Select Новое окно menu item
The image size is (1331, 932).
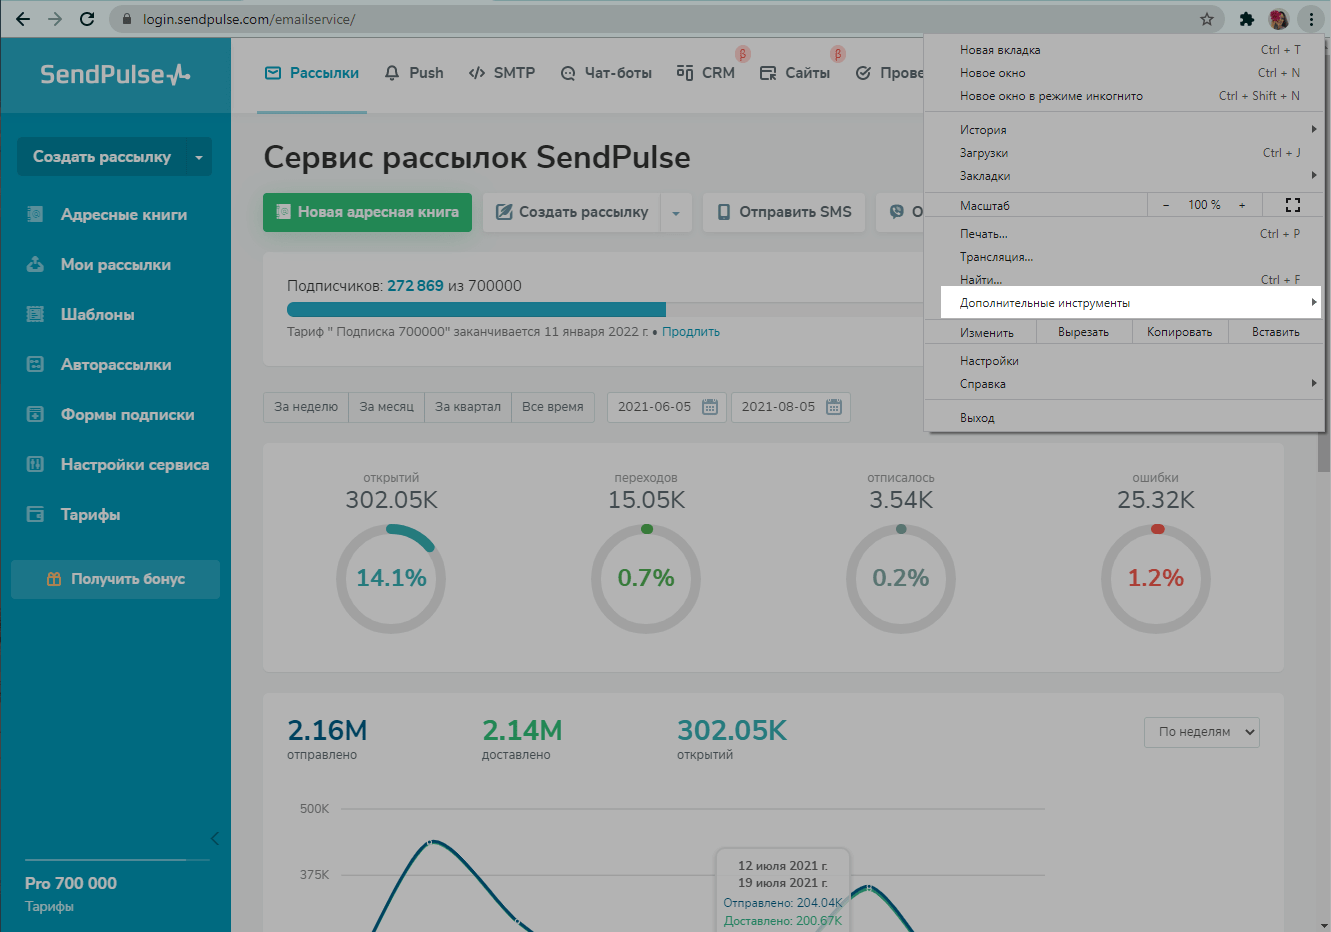pos(1125,73)
